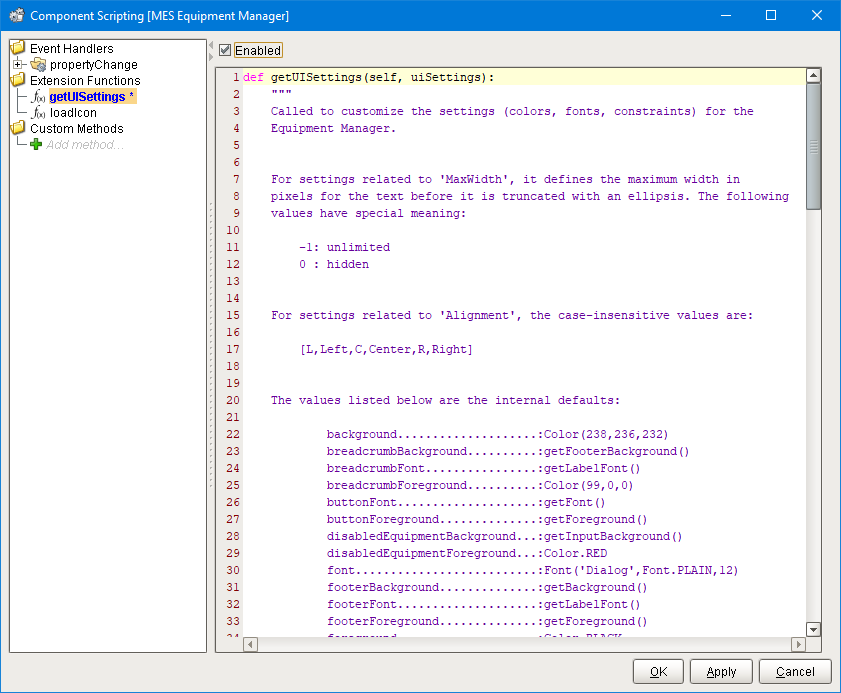Image resolution: width=841 pixels, height=693 pixels.
Task: Click the getUISettings function icon
Action: coord(38,97)
